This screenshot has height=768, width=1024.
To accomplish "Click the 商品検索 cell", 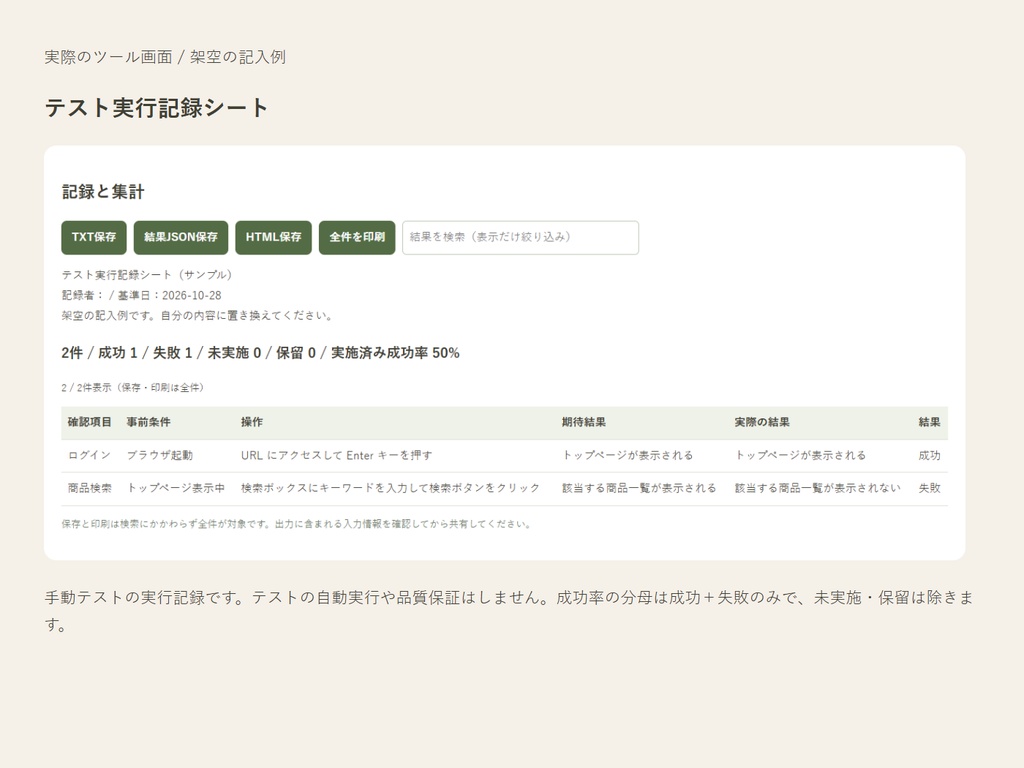I will coord(89,488).
